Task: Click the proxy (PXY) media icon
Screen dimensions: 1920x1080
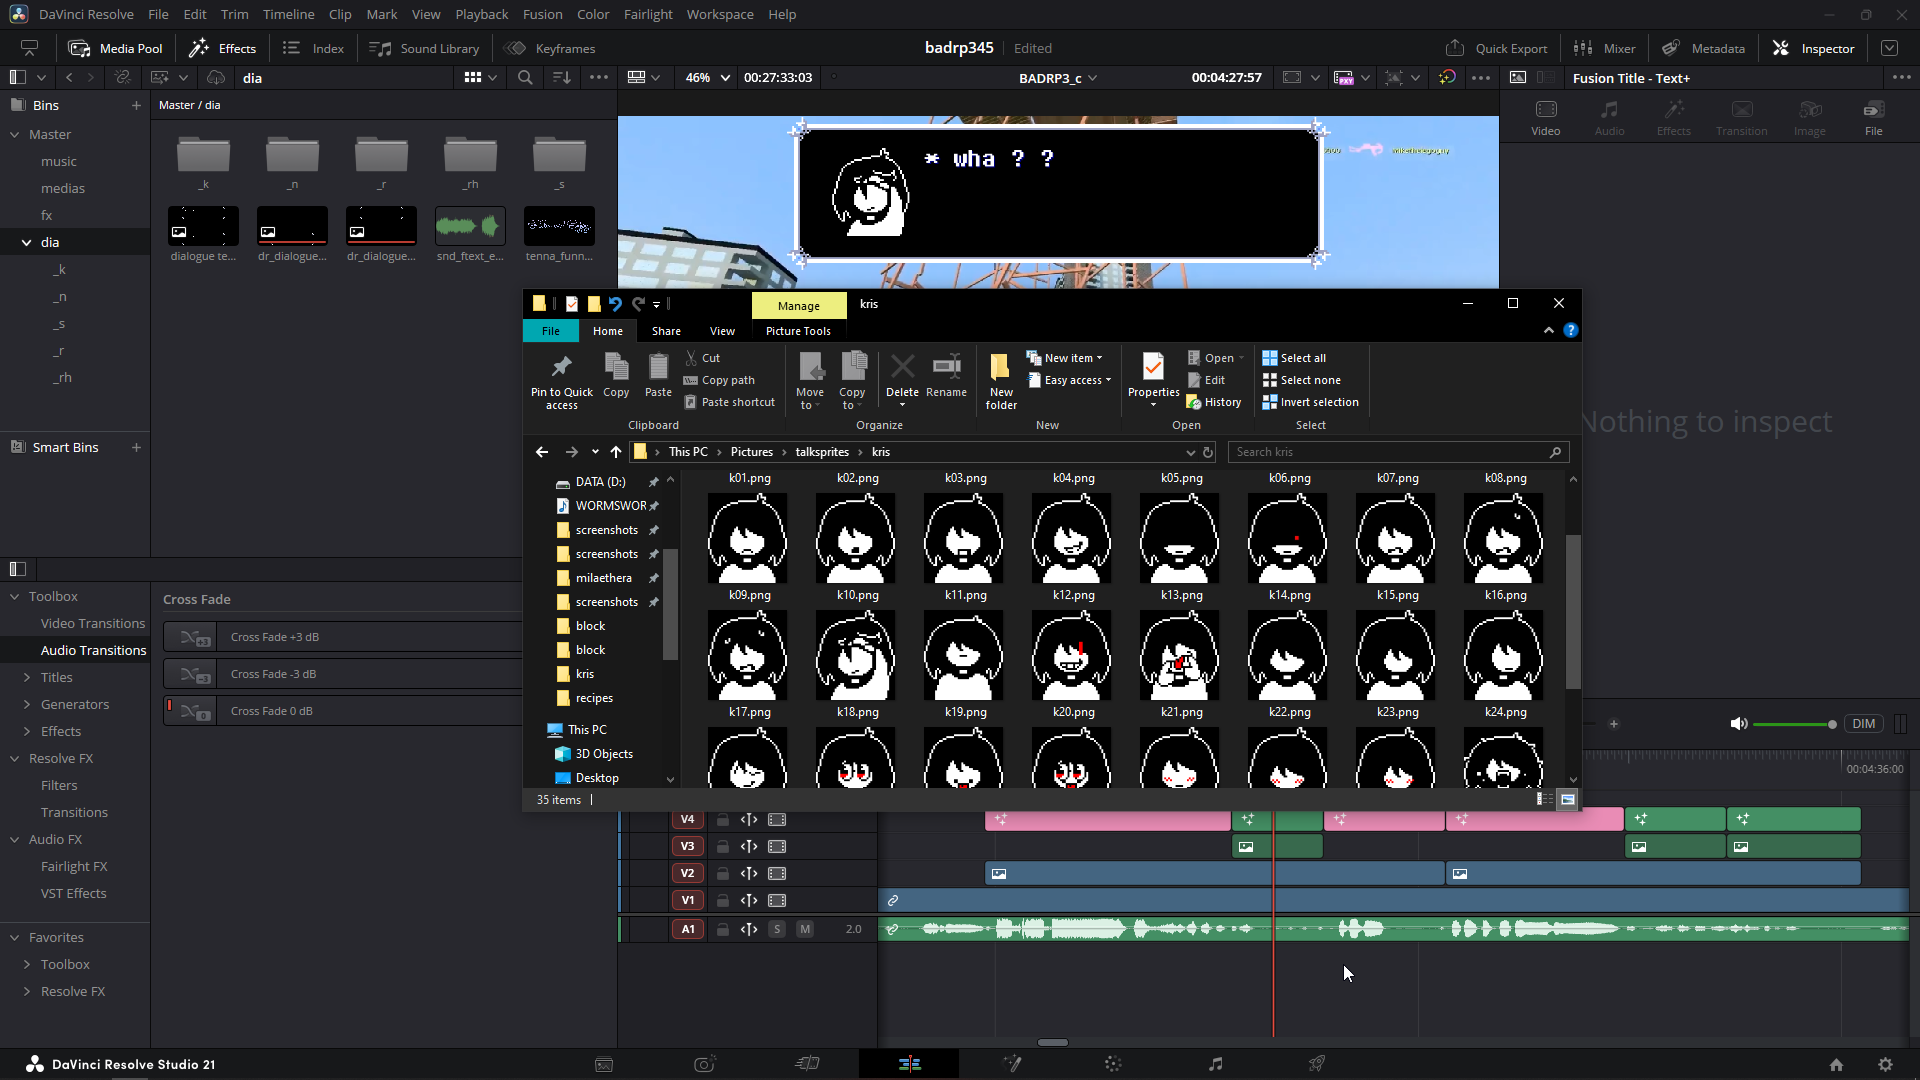Action: (x=1344, y=77)
